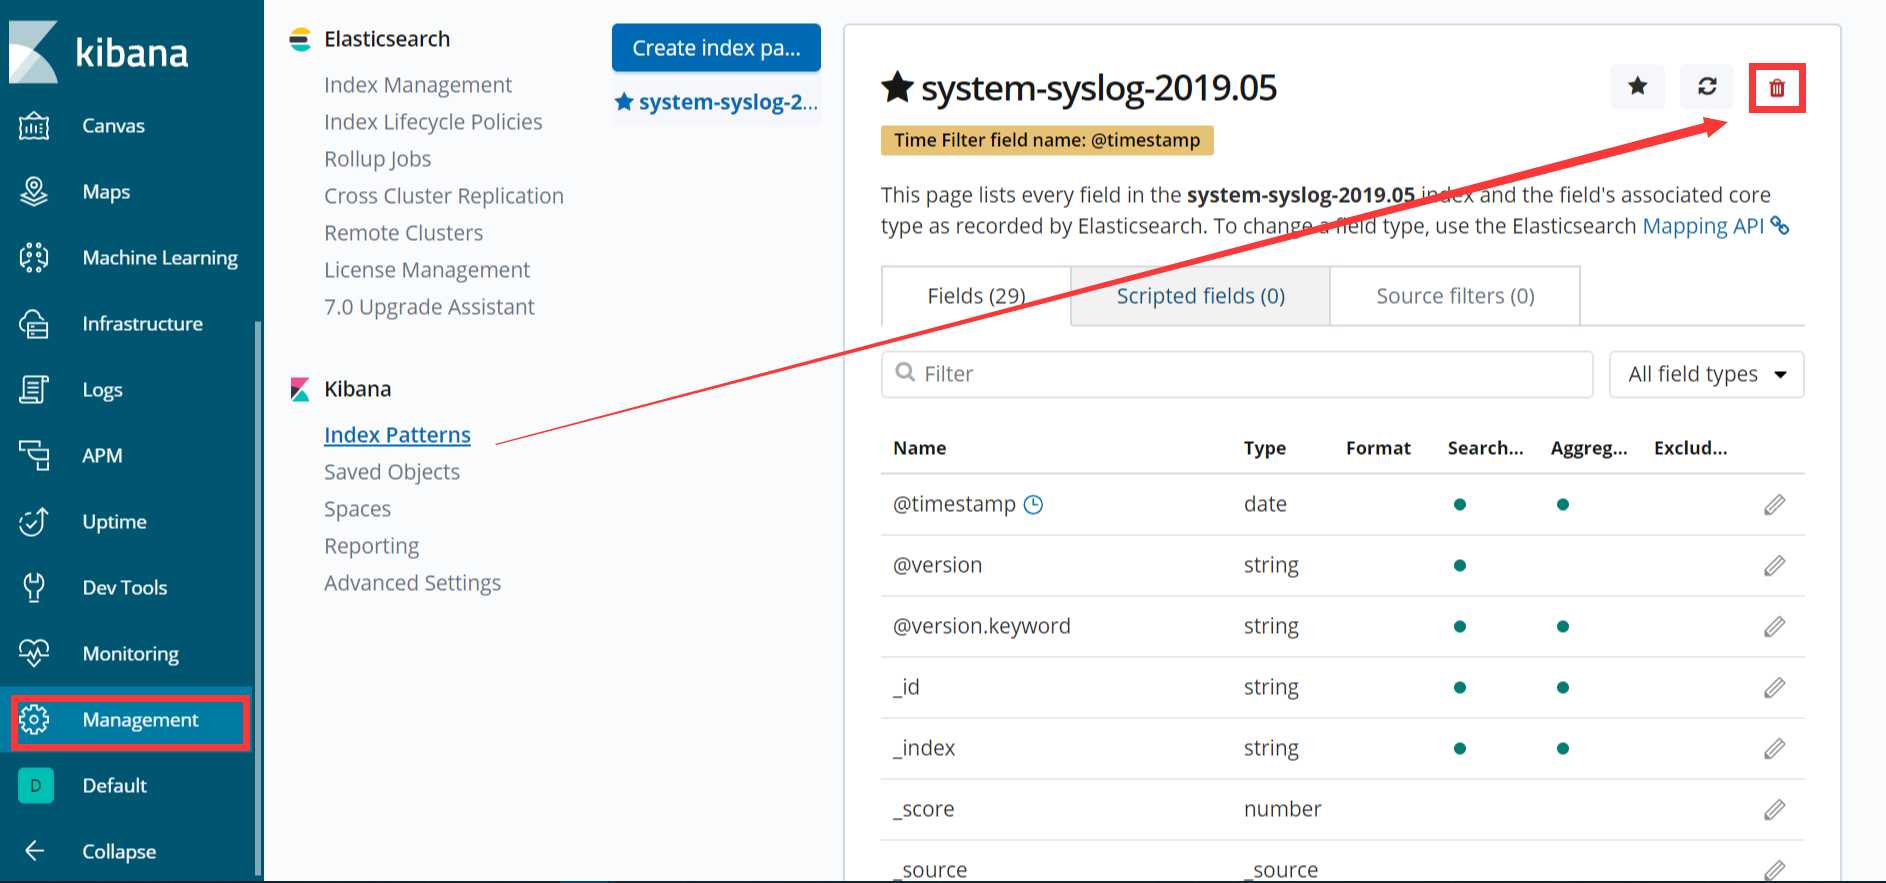Click the Default space avatar
The height and width of the screenshot is (883, 1886).
click(36, 786)
